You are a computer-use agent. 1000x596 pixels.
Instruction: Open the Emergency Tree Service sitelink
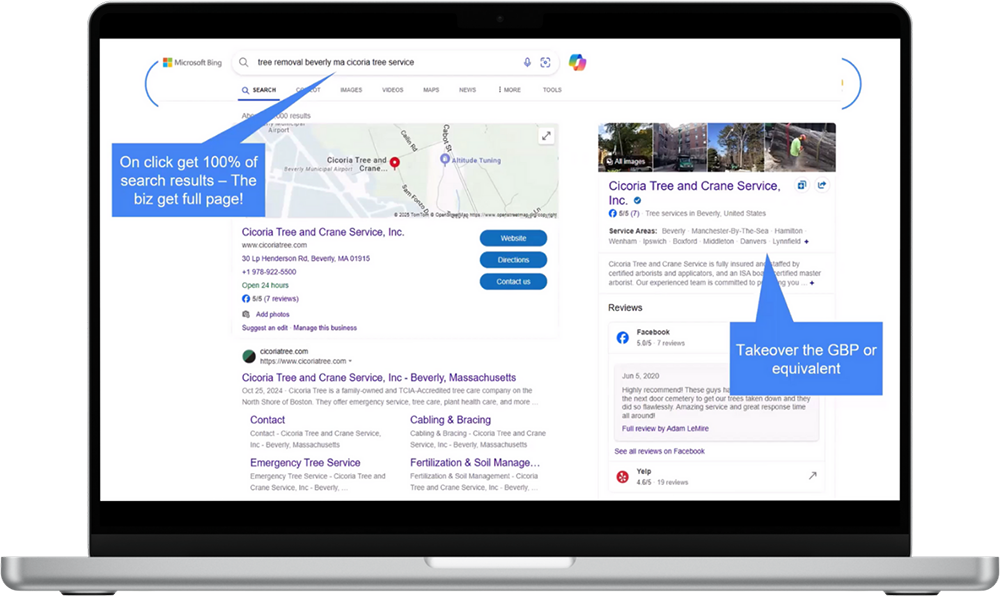coord(305,463)
